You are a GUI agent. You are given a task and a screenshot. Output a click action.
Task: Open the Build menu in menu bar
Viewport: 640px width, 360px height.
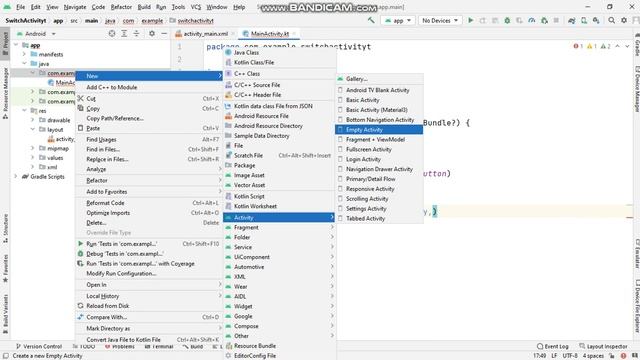click(144, 7)
